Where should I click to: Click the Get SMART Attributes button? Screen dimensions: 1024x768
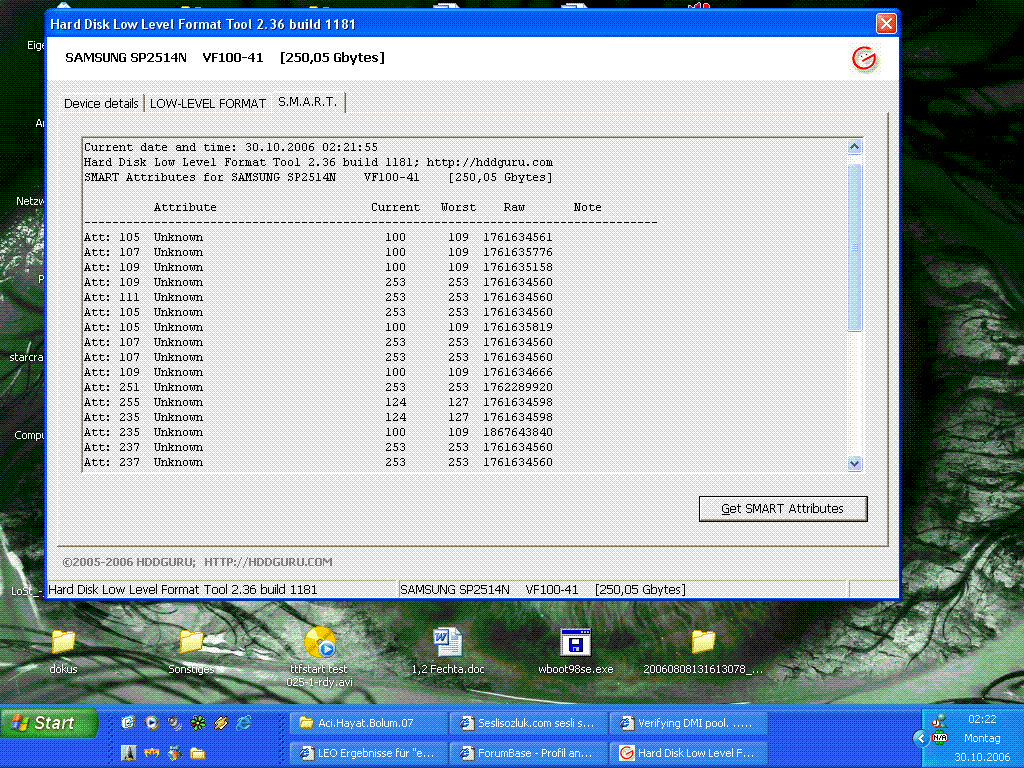point(782,509)
